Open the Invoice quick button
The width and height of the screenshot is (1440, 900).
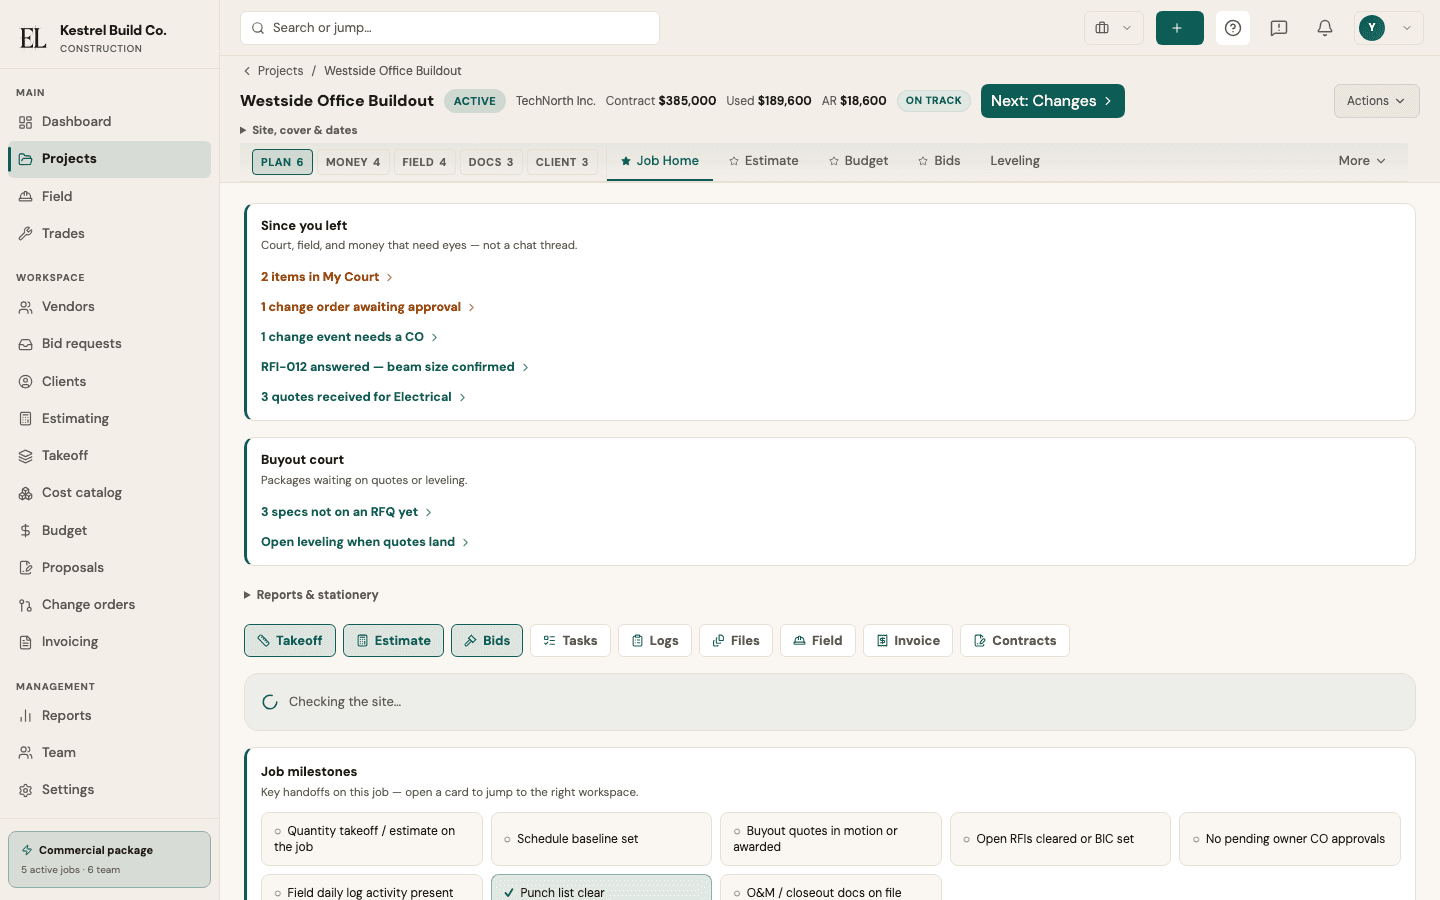coord(908,641)
